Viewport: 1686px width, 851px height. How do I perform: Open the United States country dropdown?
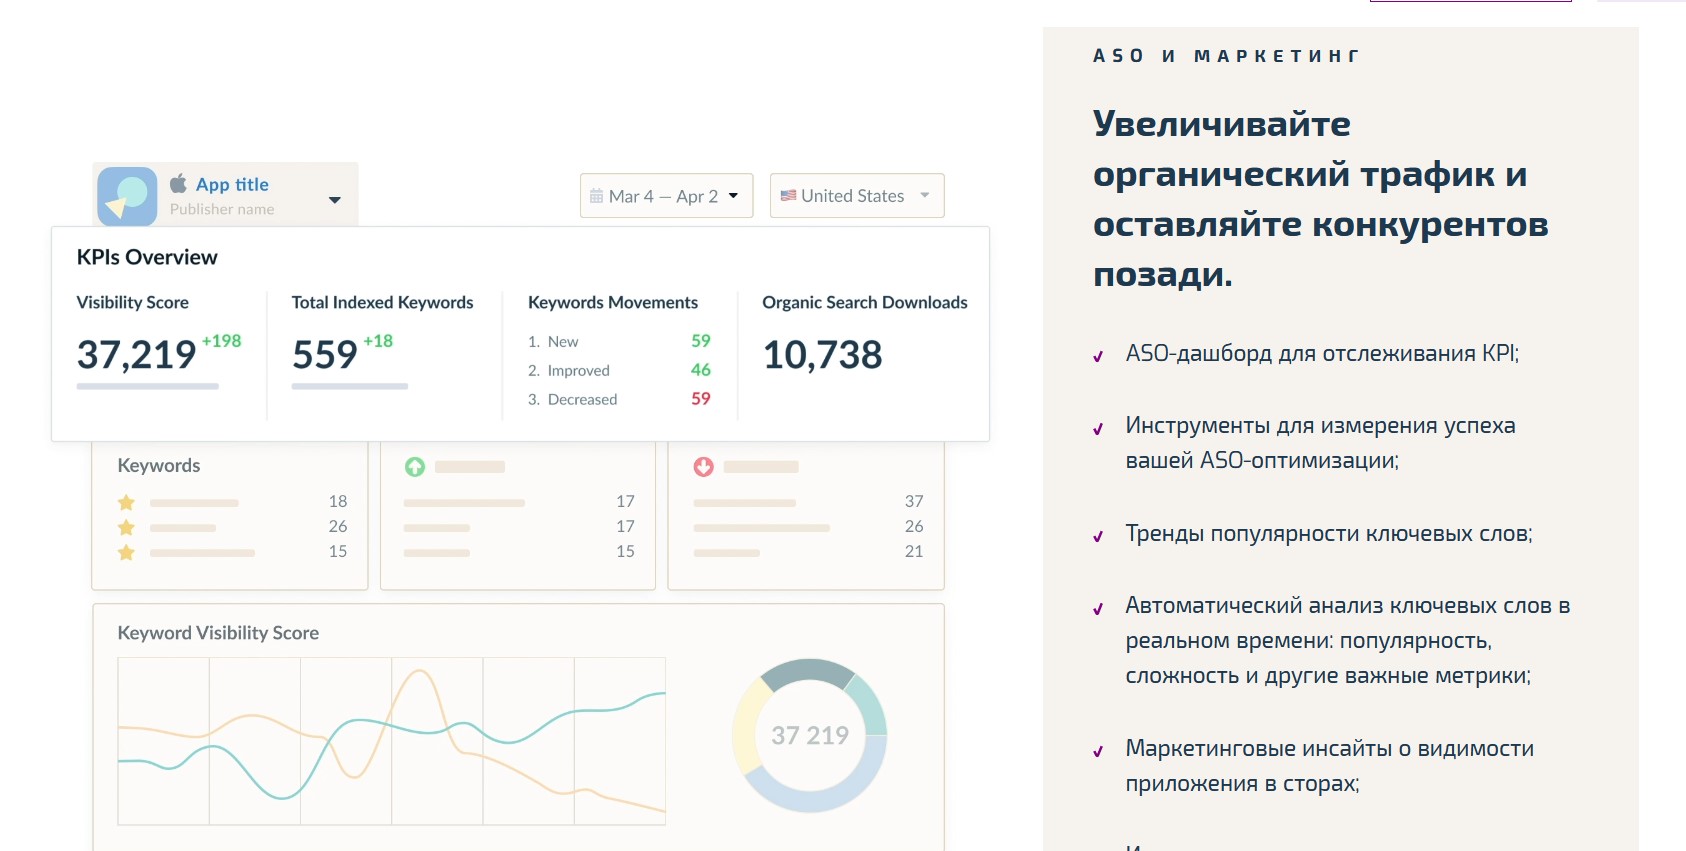point(857,196)
